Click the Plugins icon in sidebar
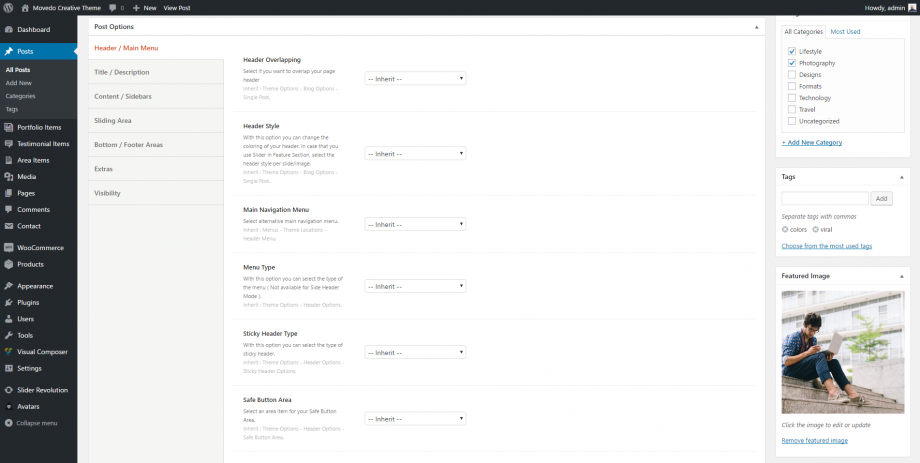920x463 pixels. [x=9, y=302]
